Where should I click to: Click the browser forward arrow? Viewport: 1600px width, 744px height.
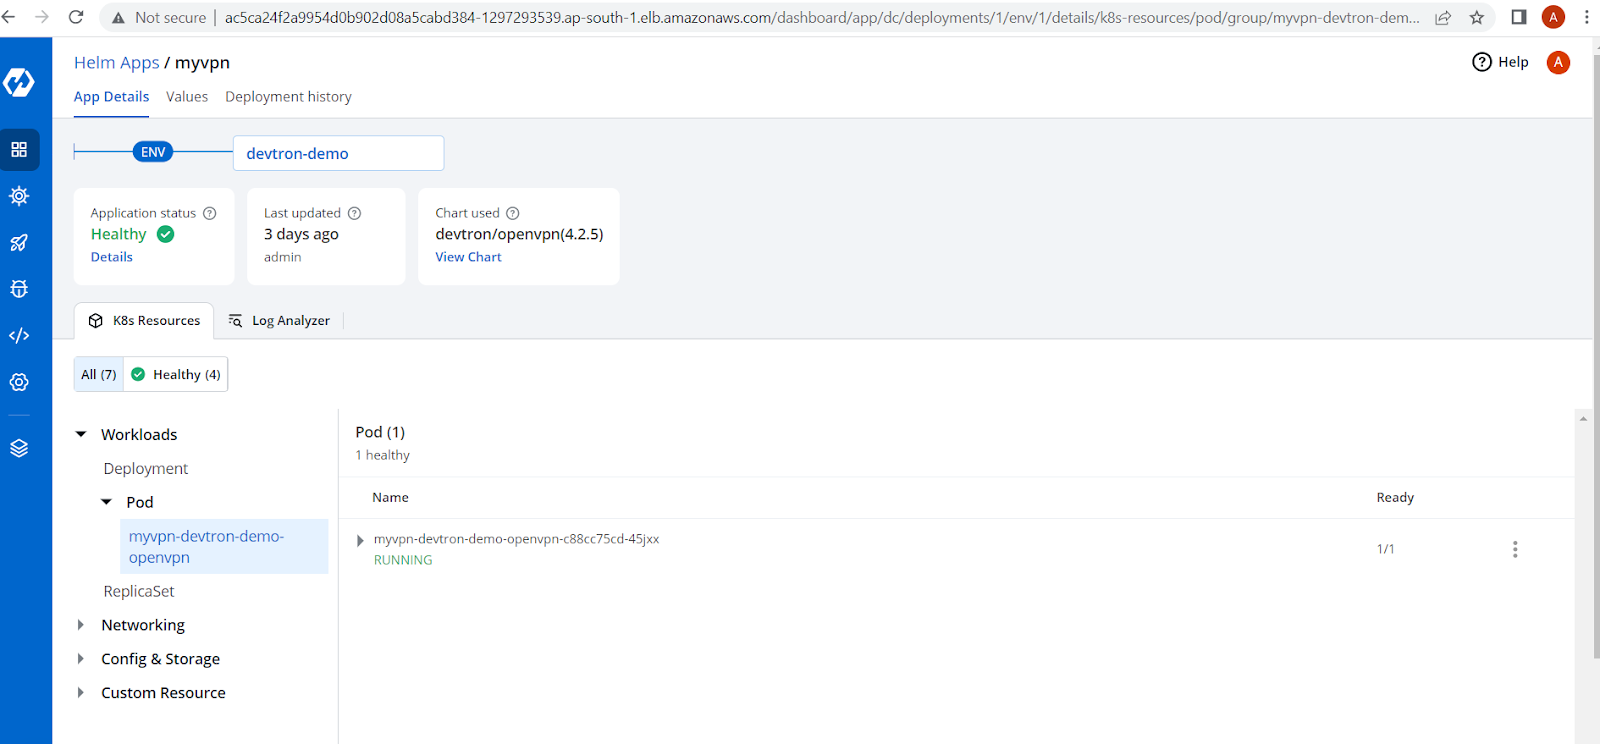pos(42,17)
